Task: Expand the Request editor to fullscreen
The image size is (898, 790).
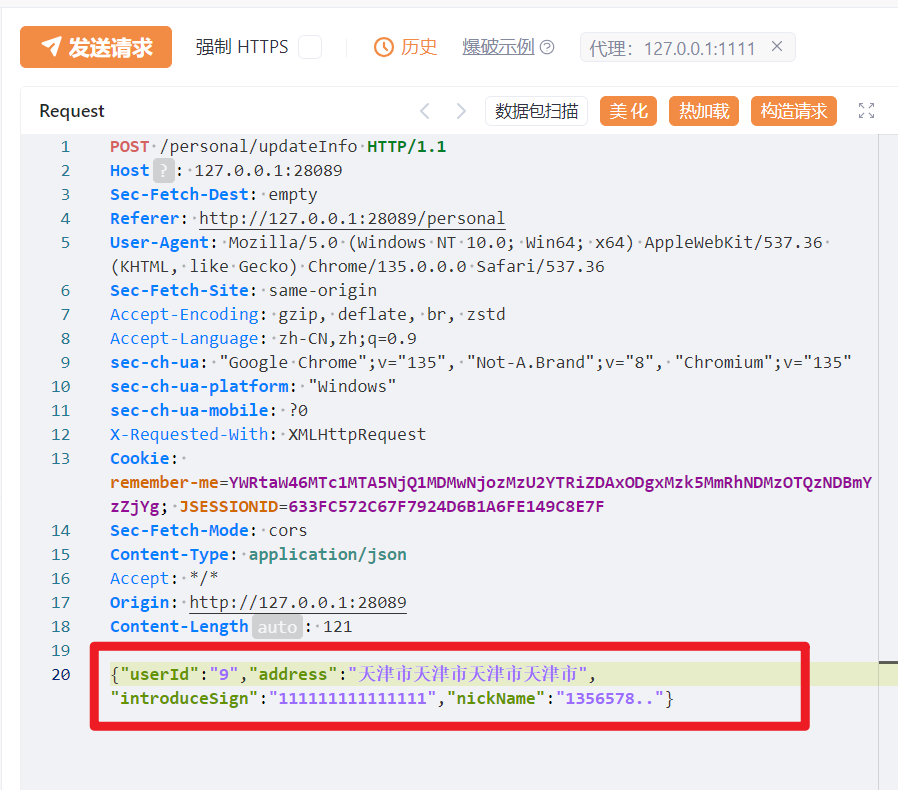Action: click(867, 111)
